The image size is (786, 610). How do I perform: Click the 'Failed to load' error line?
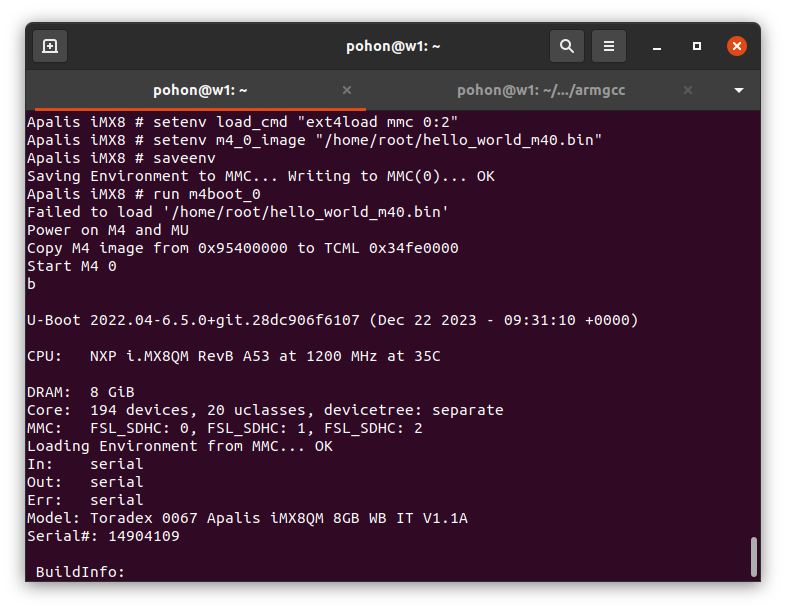[x=237, y=212]
